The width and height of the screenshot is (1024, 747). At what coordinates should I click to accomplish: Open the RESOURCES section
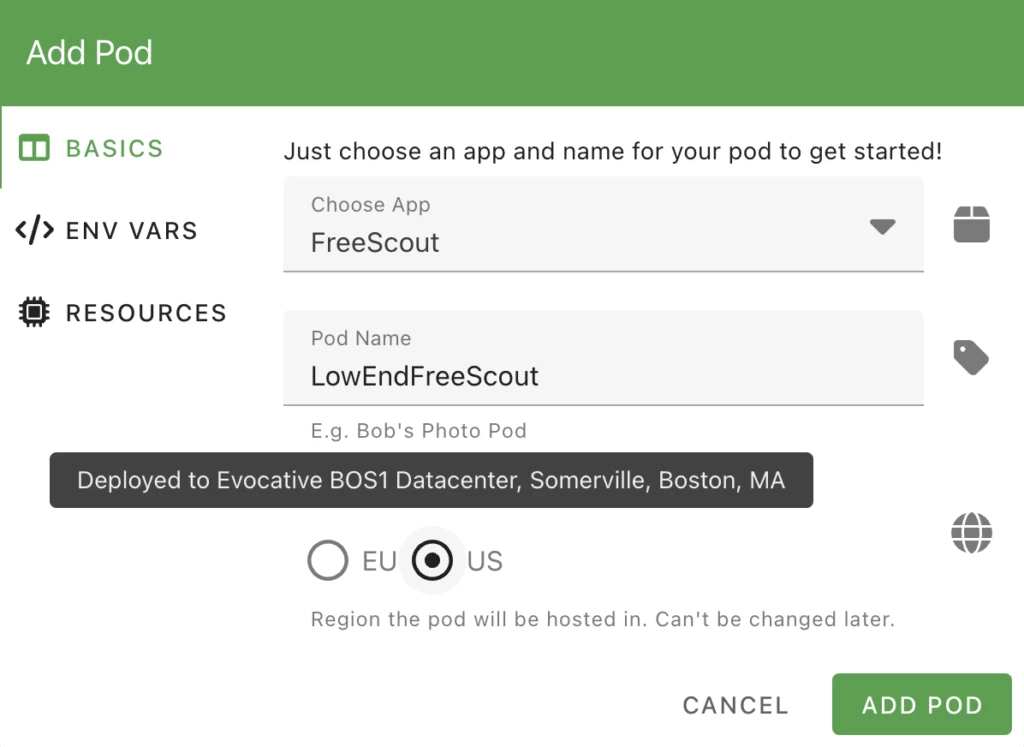(x=145, y=313)
